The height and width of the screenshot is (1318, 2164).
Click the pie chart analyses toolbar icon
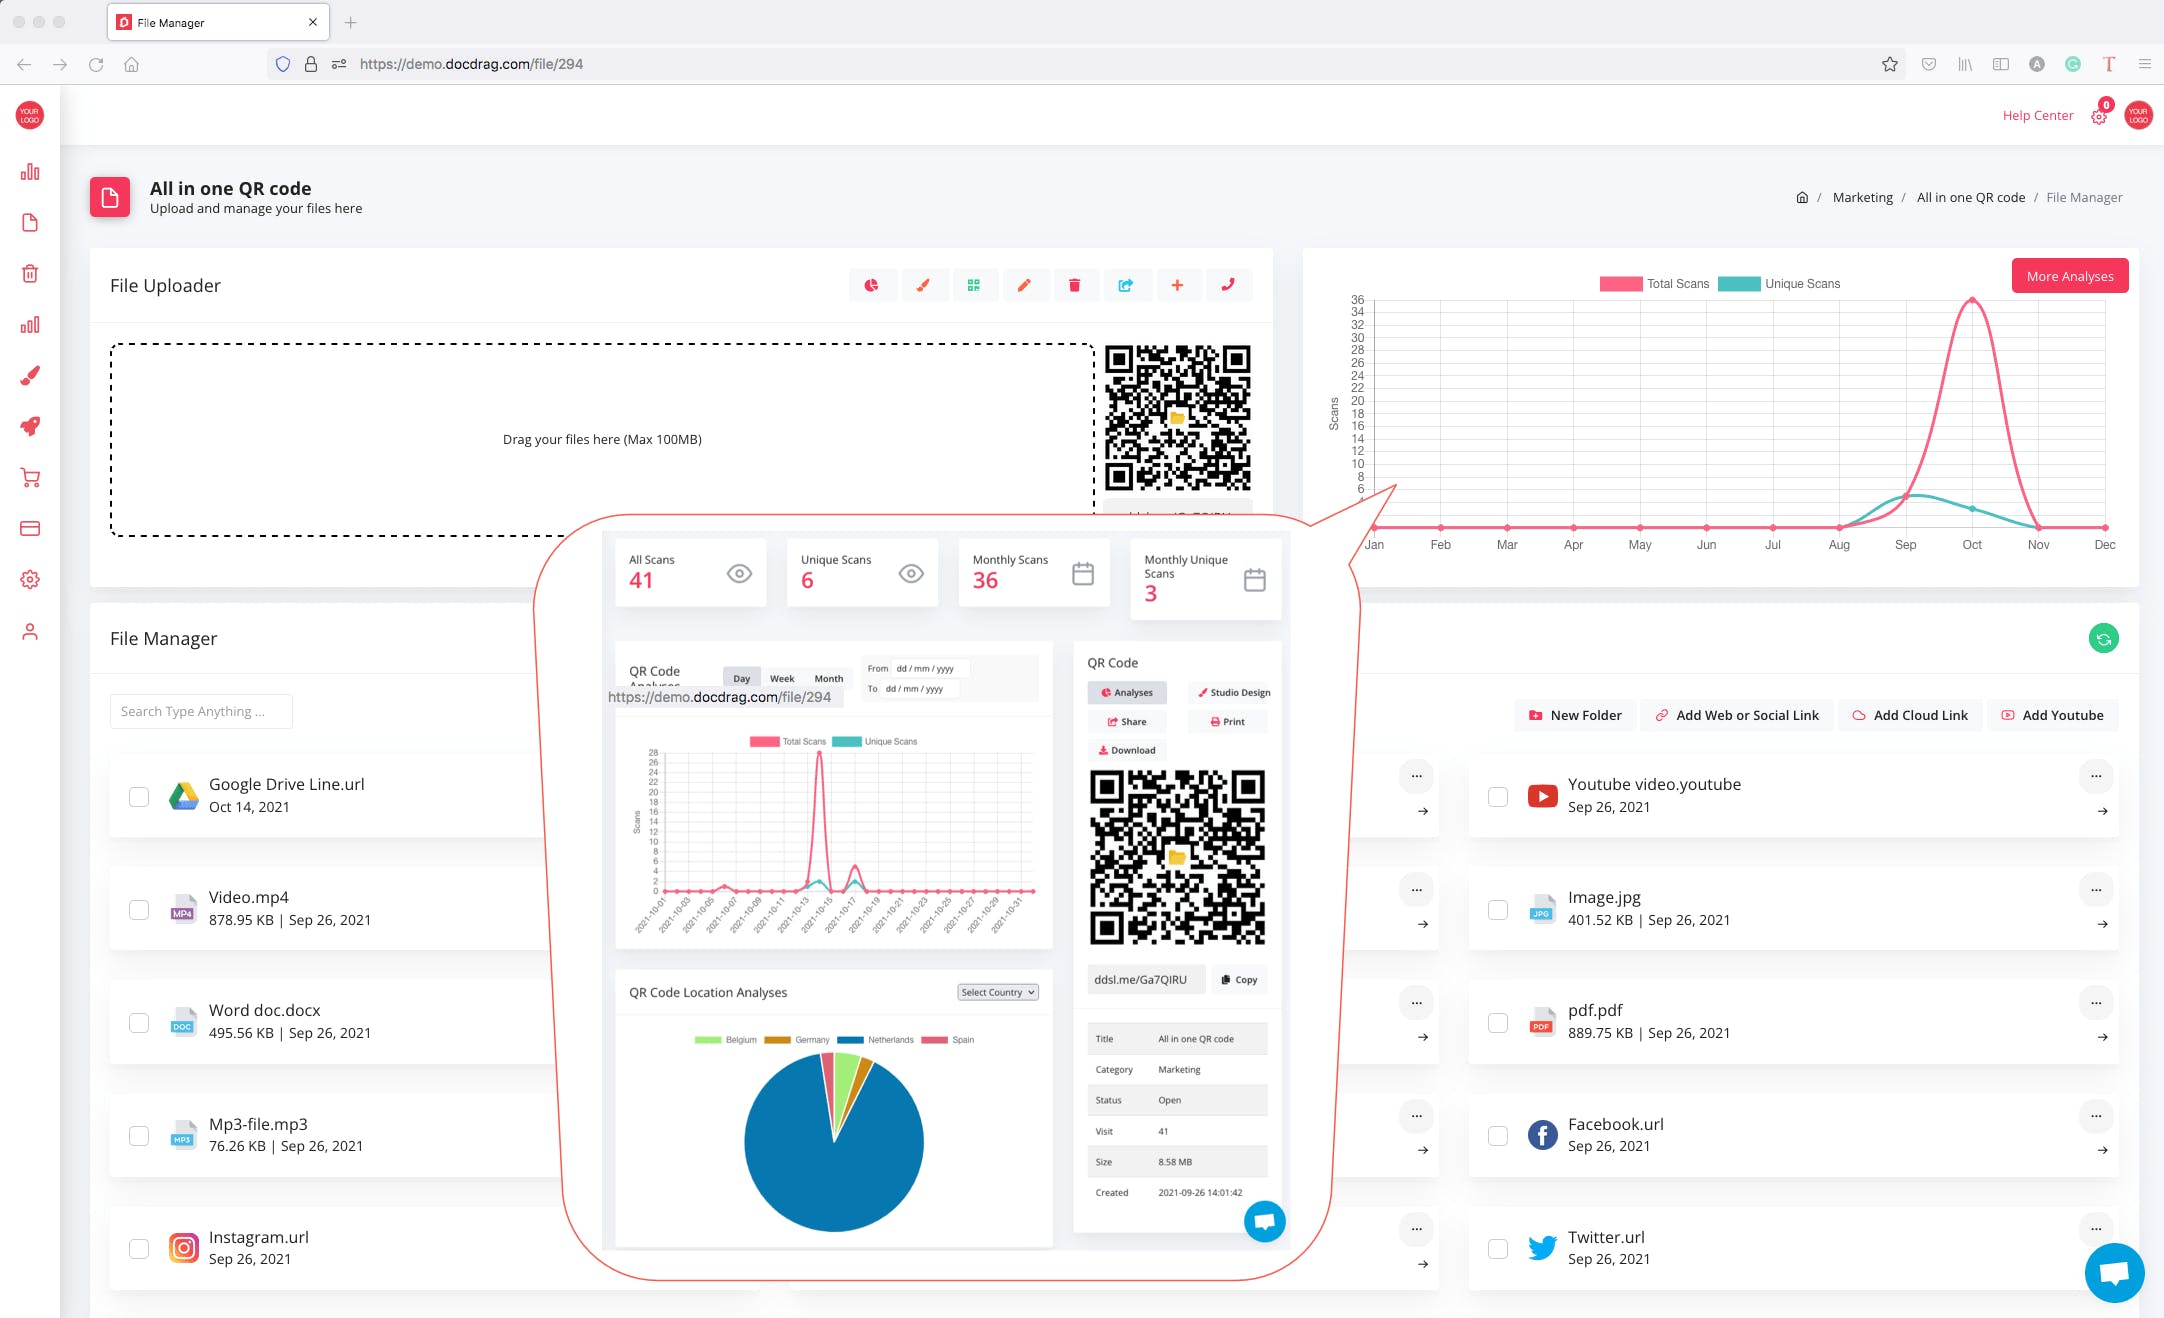(x=872, y=285)
